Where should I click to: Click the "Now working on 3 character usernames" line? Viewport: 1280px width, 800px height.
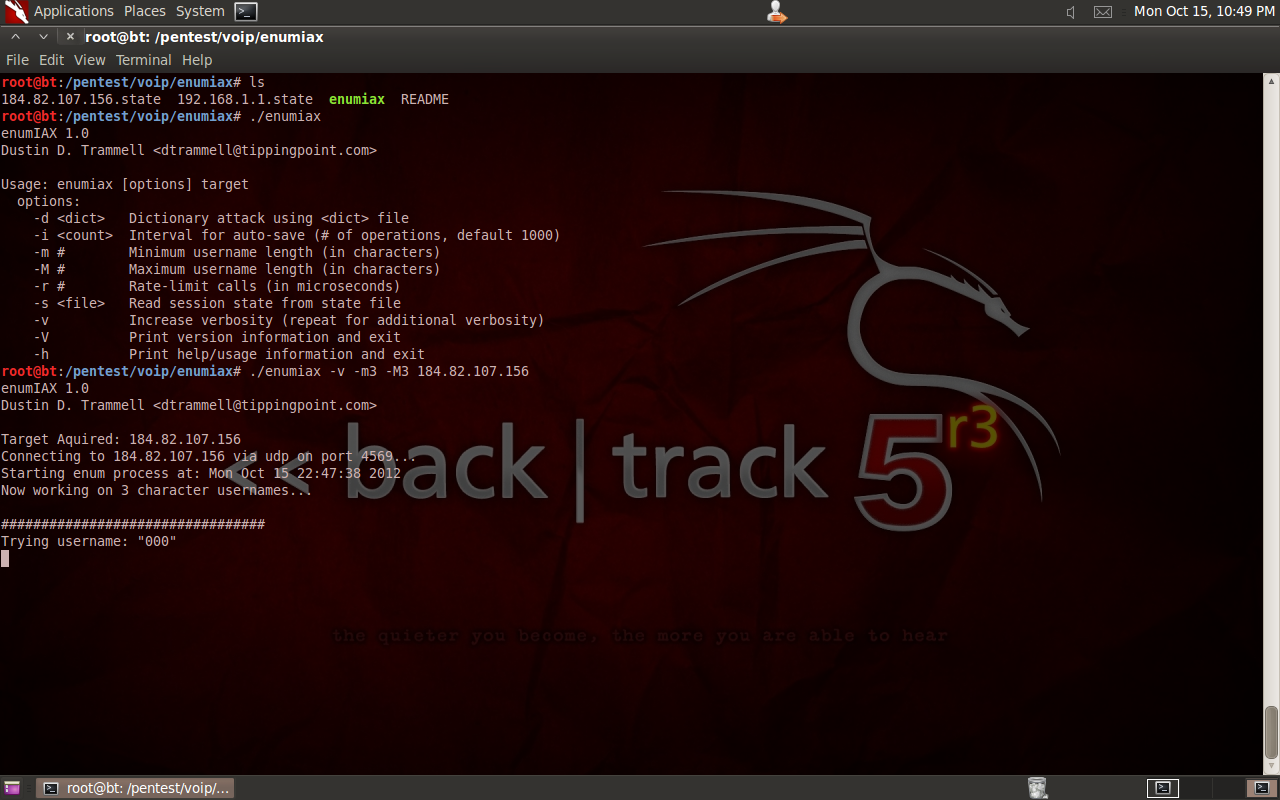[157, 491]
